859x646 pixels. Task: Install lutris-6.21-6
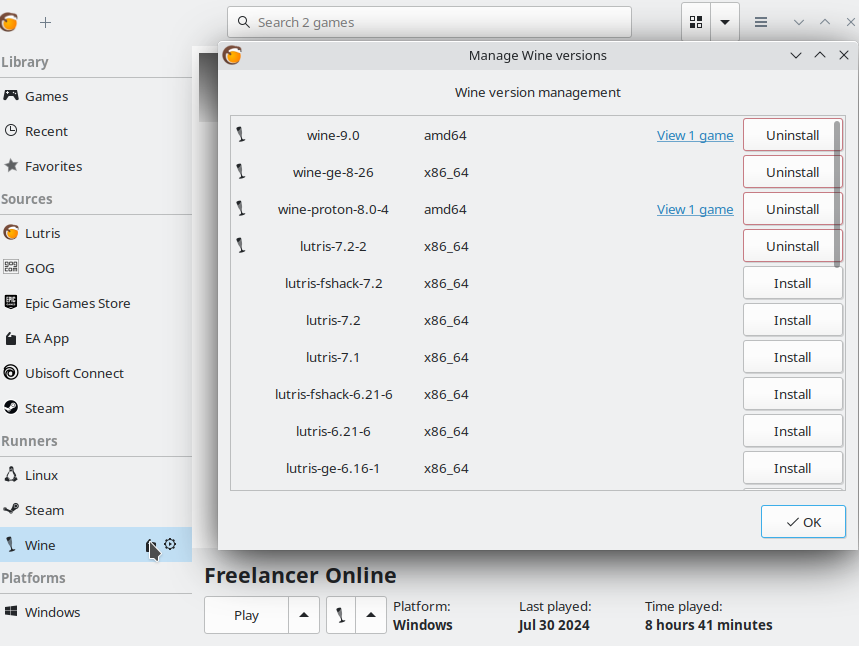coord(792,431)
